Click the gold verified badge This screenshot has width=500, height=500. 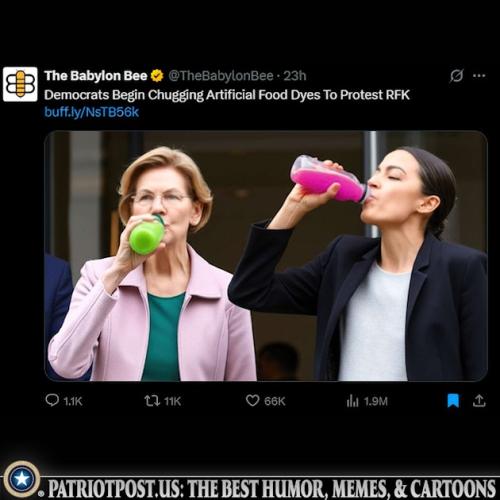pyautogui.click(x=157, y=76)
